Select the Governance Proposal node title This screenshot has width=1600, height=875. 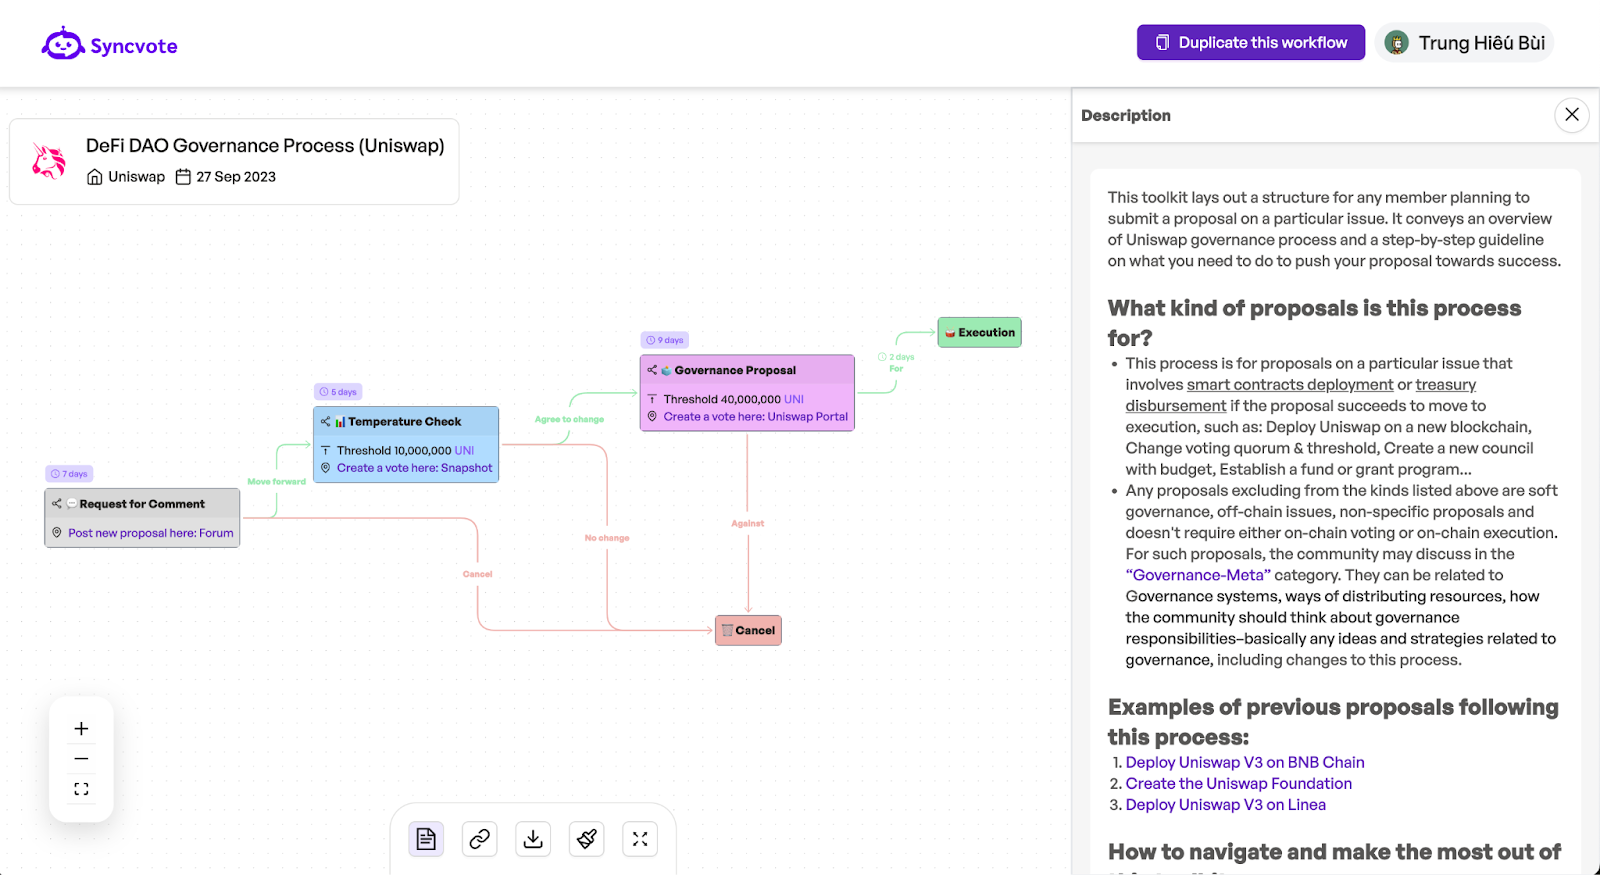click(x=735, y=370)
